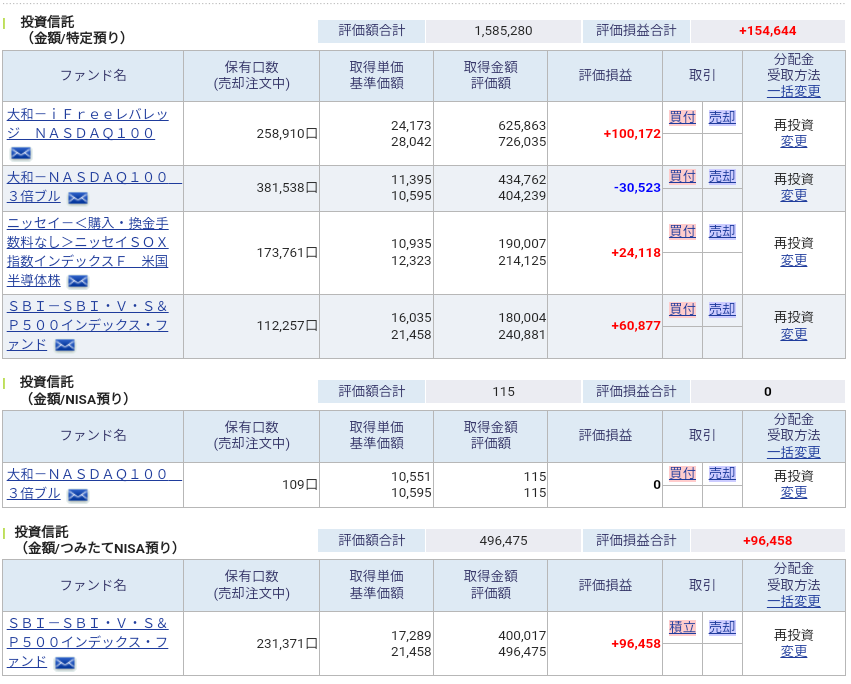Click total valuation 496,475 for つみたてNISA
The image size is (851, 684).
click(503, 541)
